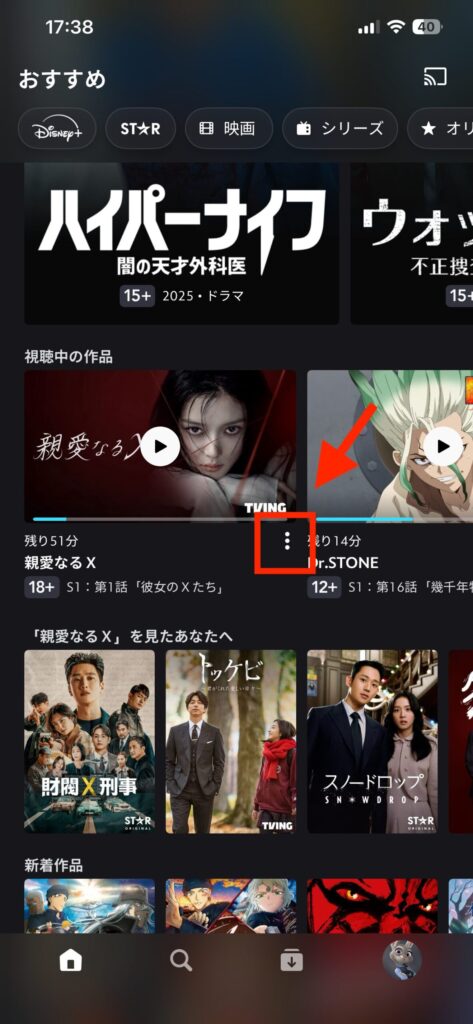Screen dimensions: 473x1024
Task: Open the トッケビ poster
Action: coord(231,741)
